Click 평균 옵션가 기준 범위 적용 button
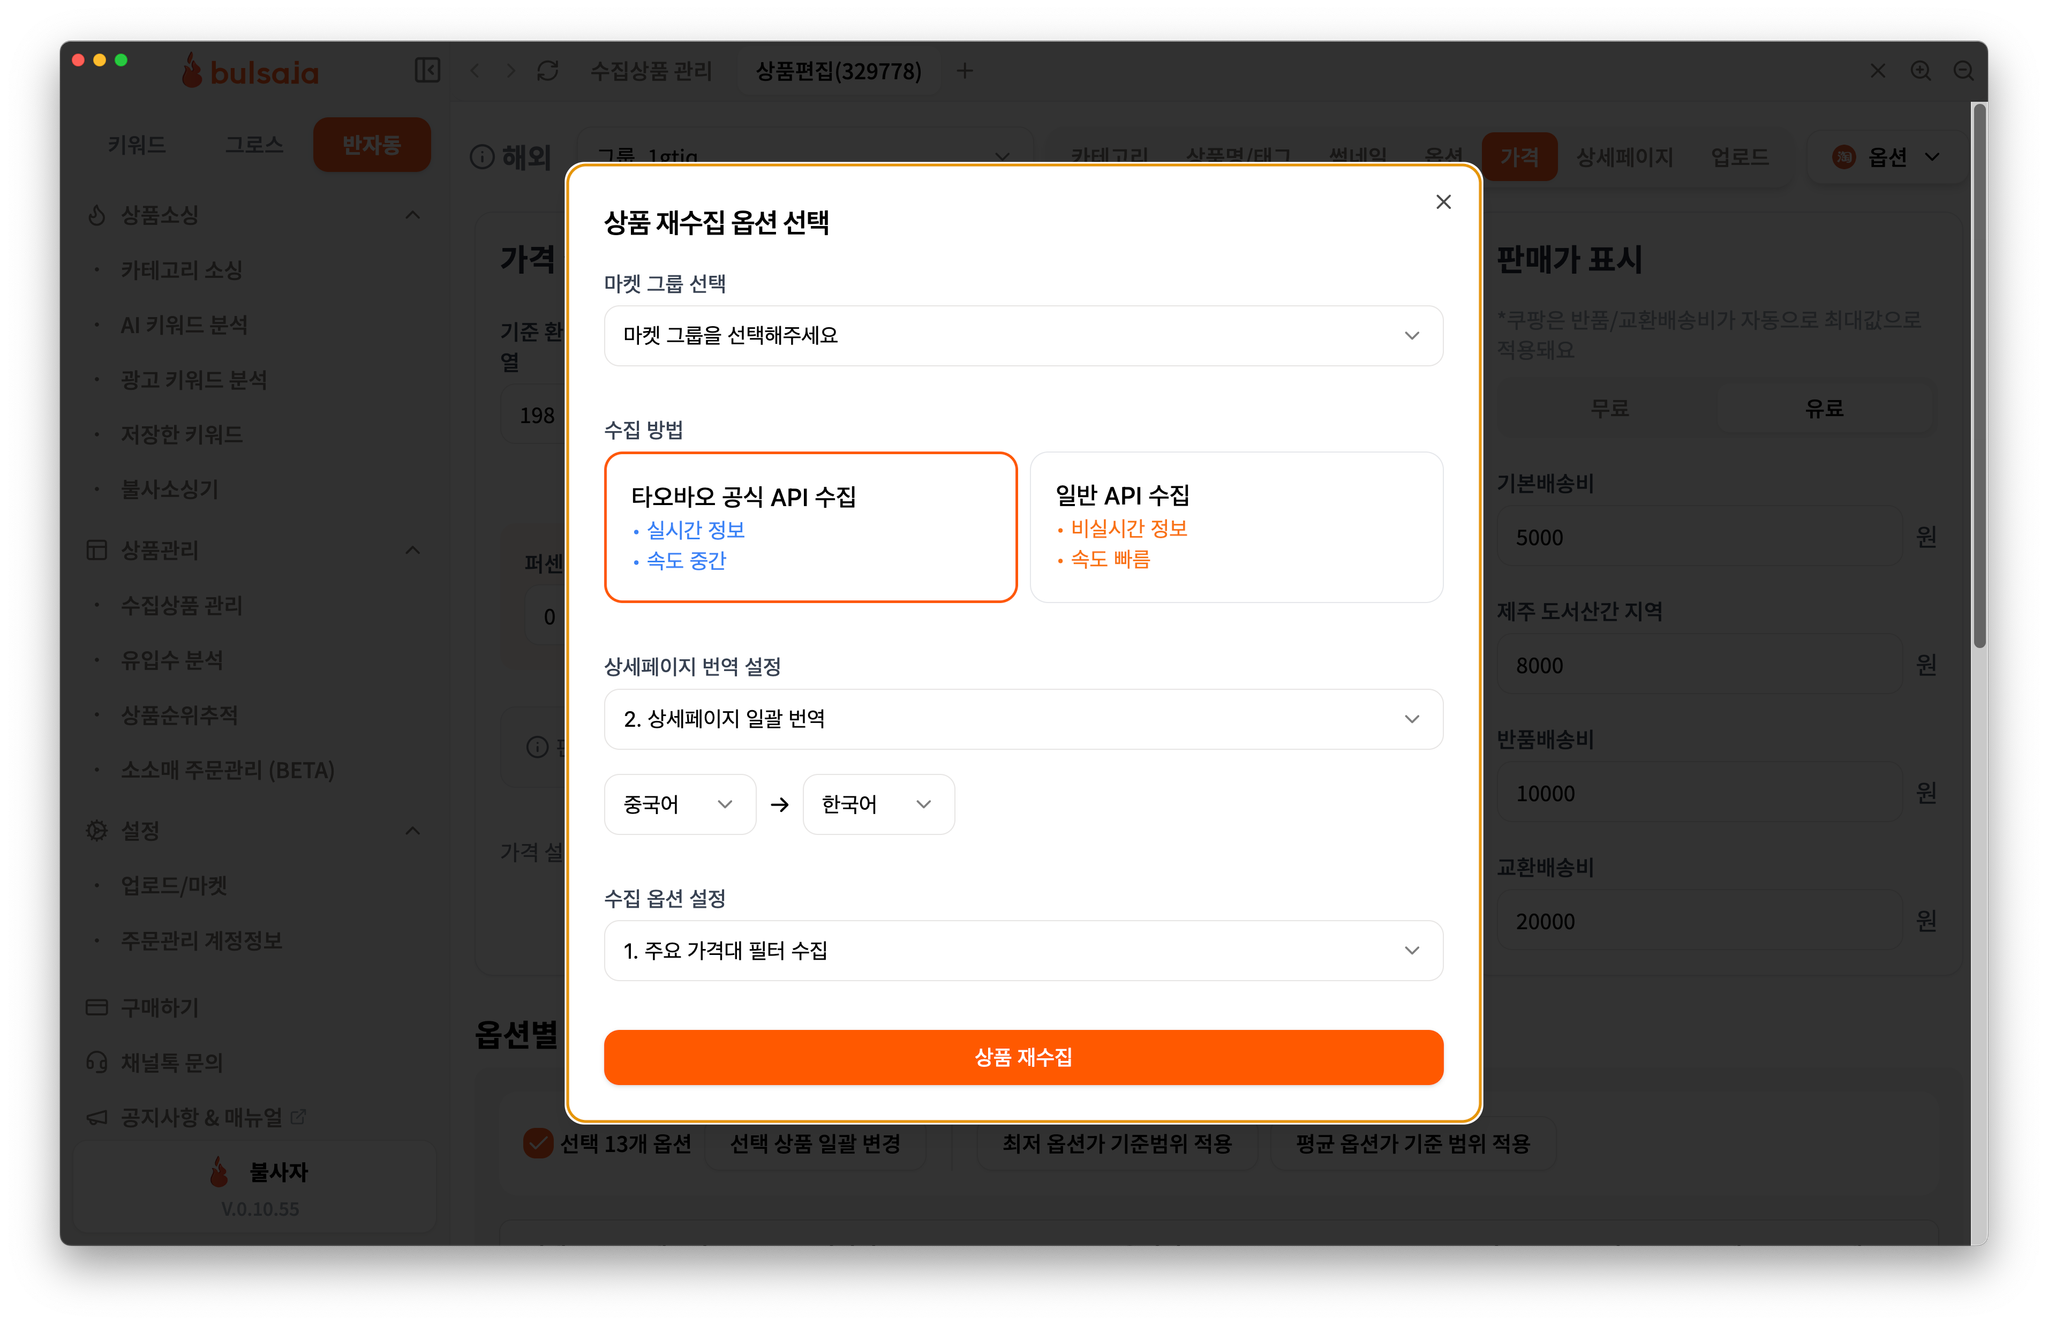The height and width of the screenshot is (1325, 2048). (1413, 1143)
